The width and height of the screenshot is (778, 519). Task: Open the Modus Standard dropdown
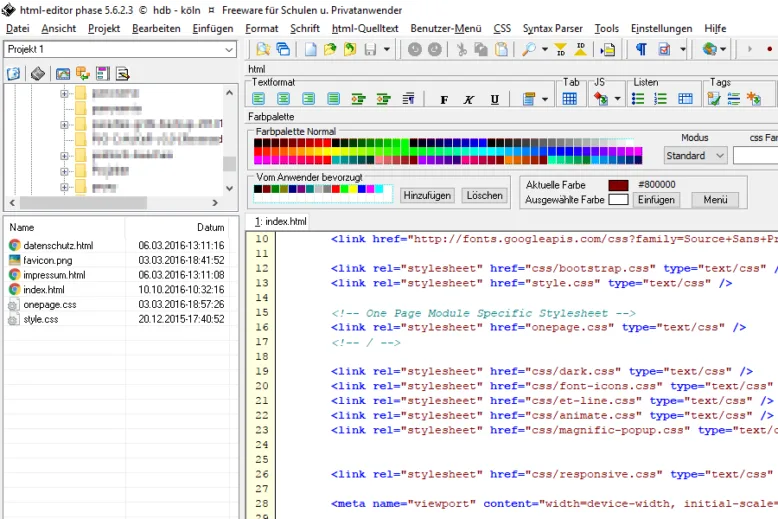(696, 156)
